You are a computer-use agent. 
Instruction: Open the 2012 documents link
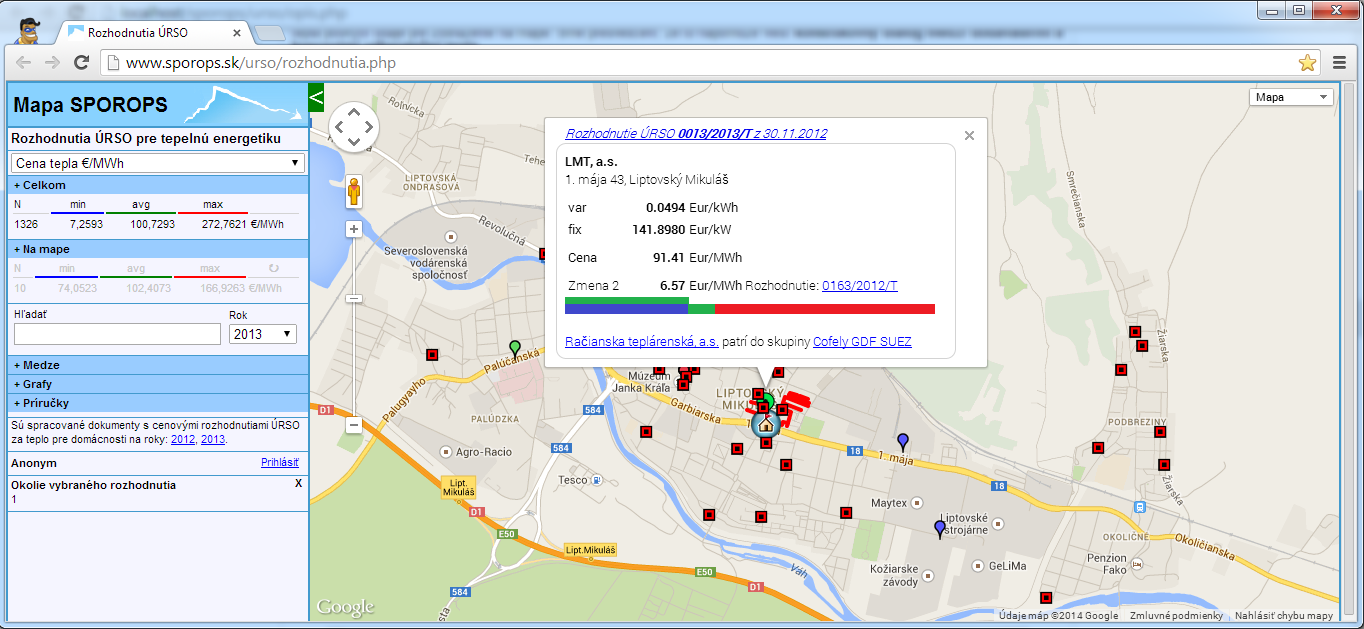click(x=183, y=439)
